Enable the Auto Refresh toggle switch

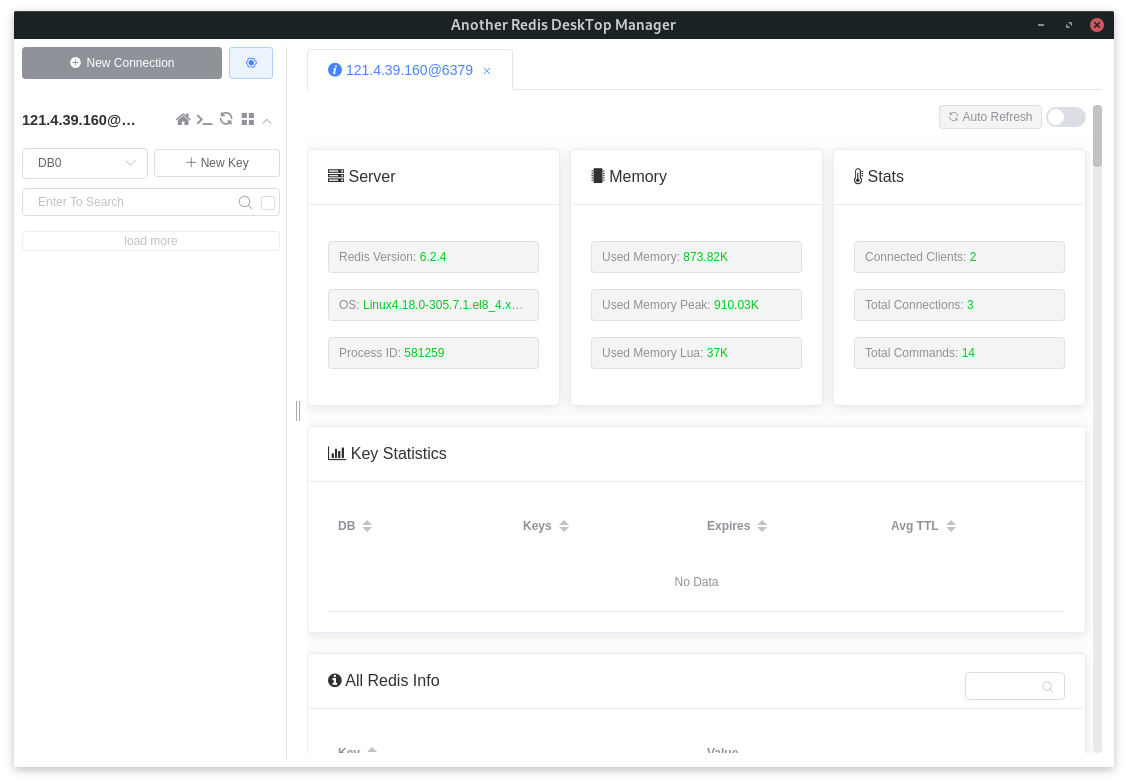[x=1065, y=117]
